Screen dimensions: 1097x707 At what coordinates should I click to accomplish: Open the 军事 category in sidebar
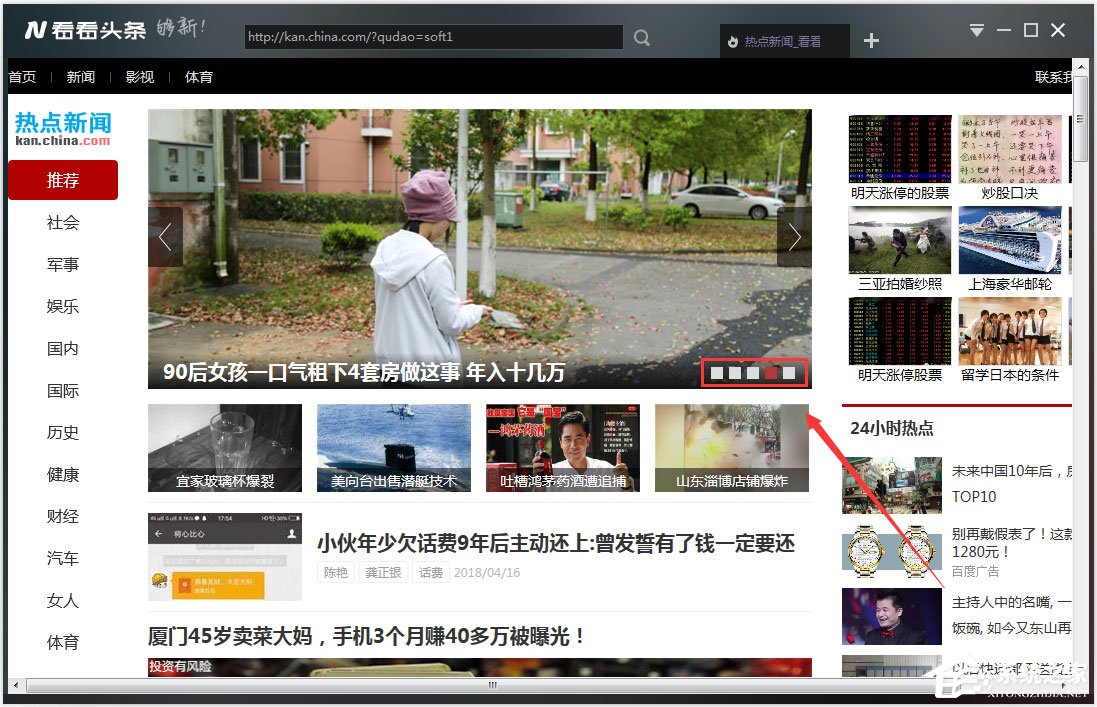click(63, 264)
